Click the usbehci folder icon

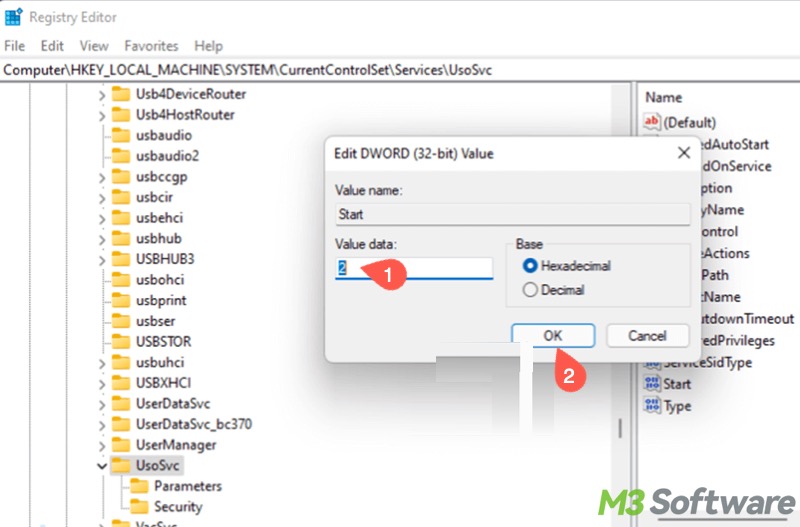tap(121, 218)
